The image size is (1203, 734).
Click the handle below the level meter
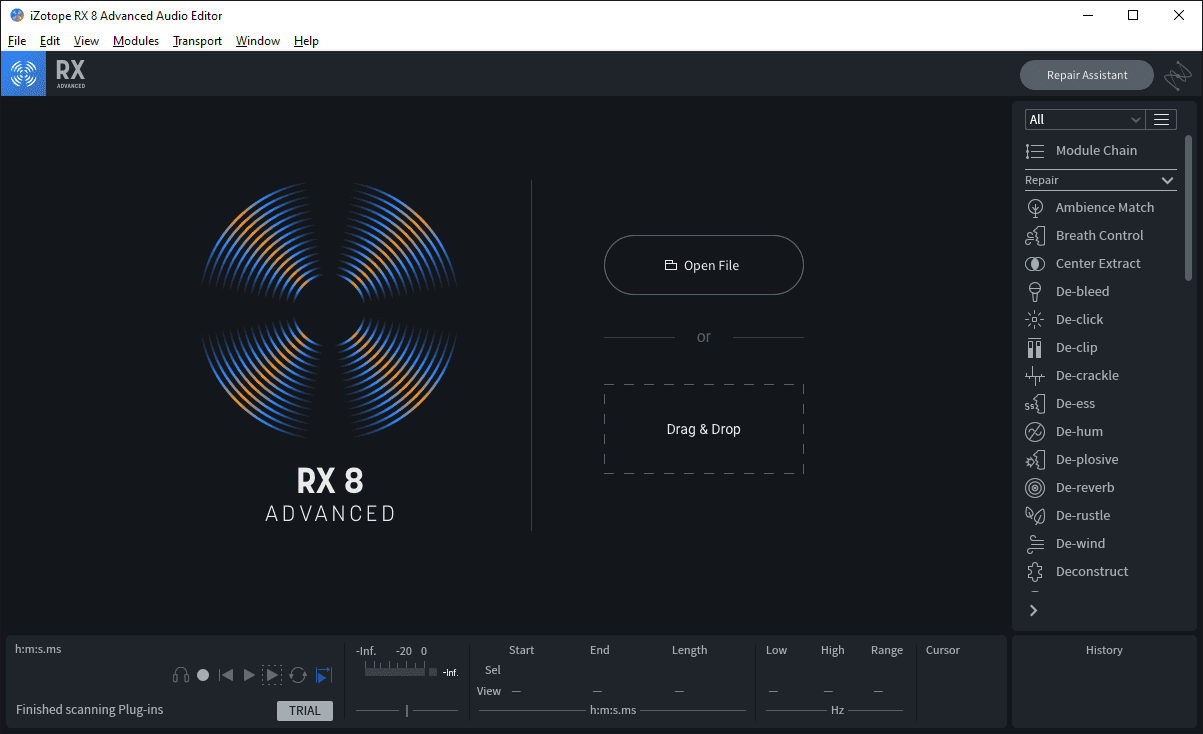tap(407, 711)
